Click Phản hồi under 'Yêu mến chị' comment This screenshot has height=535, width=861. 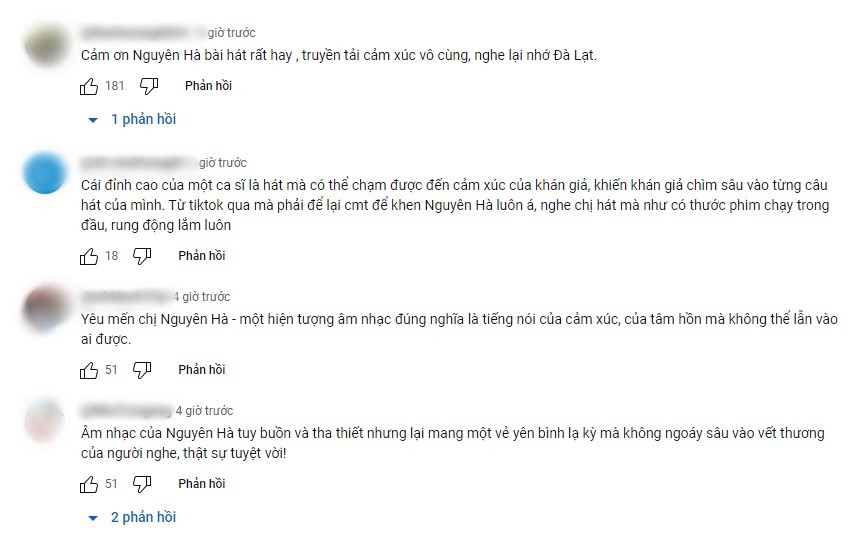pyautogui.click(x=202, y=370)
